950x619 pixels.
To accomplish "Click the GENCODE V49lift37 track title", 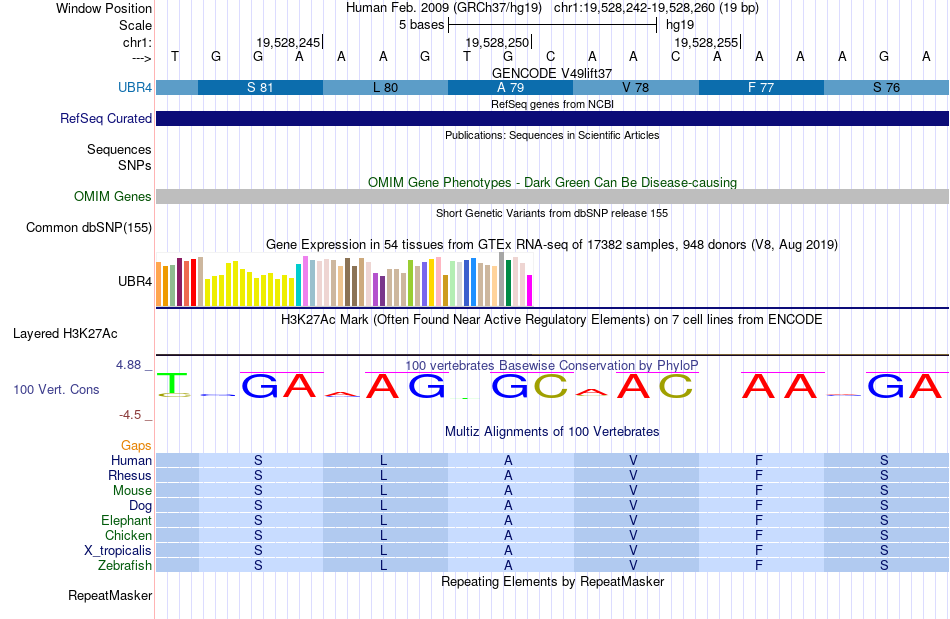I will coord(552,73).
